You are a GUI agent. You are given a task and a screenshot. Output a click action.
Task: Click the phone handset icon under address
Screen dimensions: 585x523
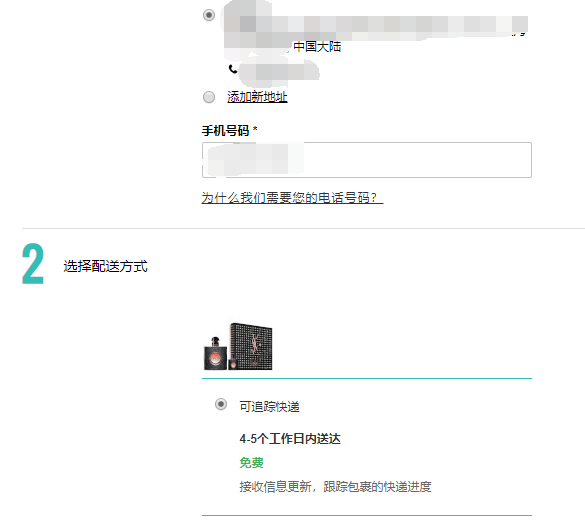pos(233,69)
